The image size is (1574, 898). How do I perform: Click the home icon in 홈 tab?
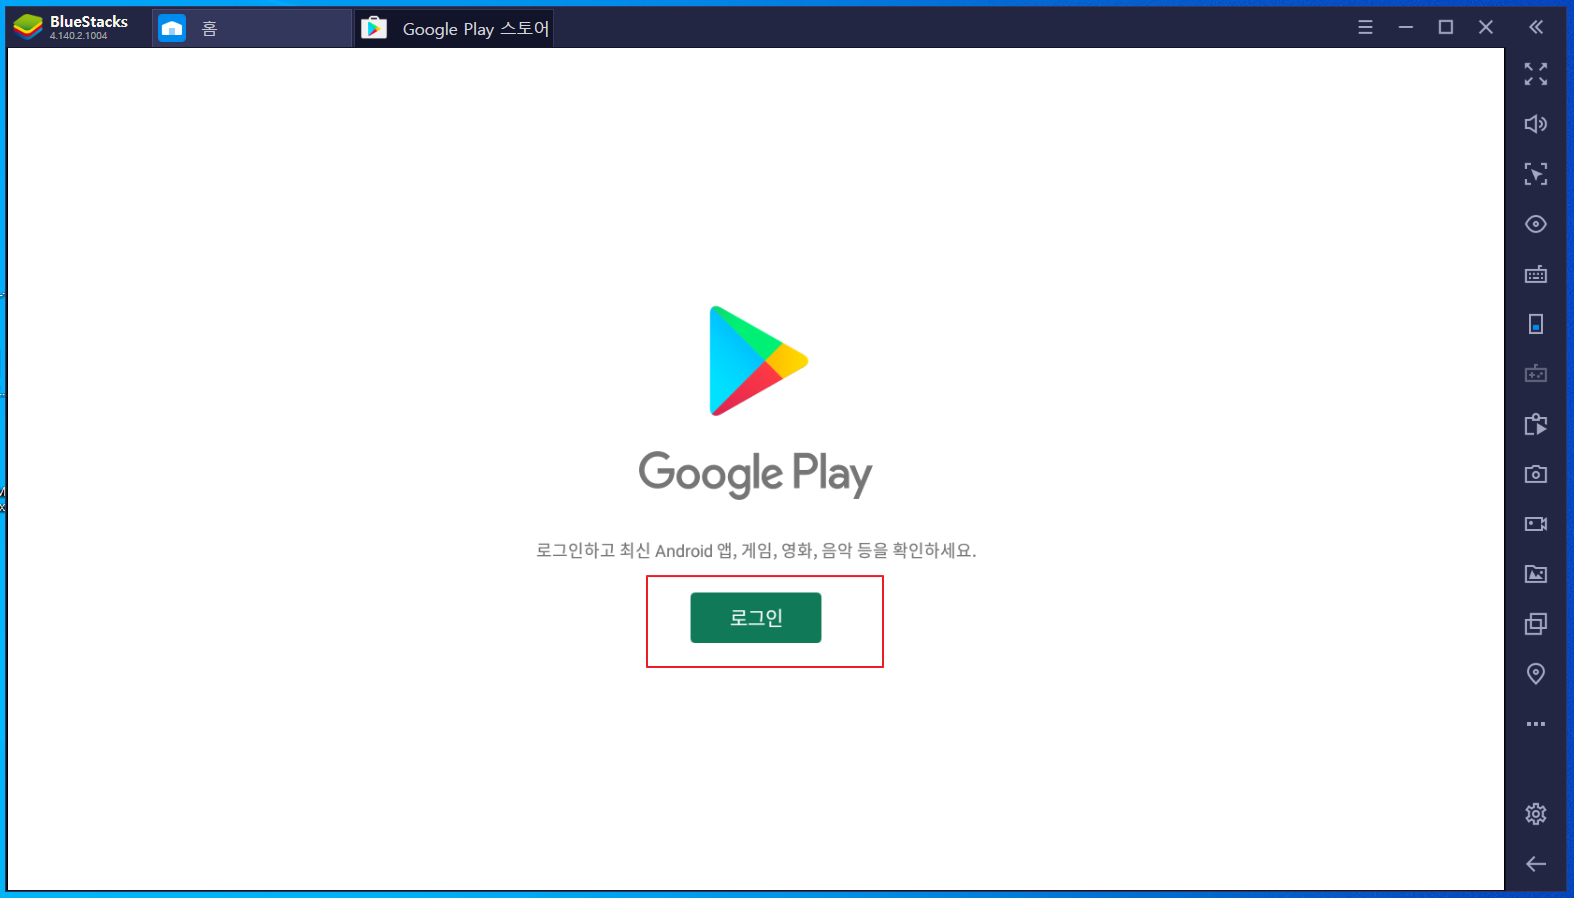click(x=172, y=28)
